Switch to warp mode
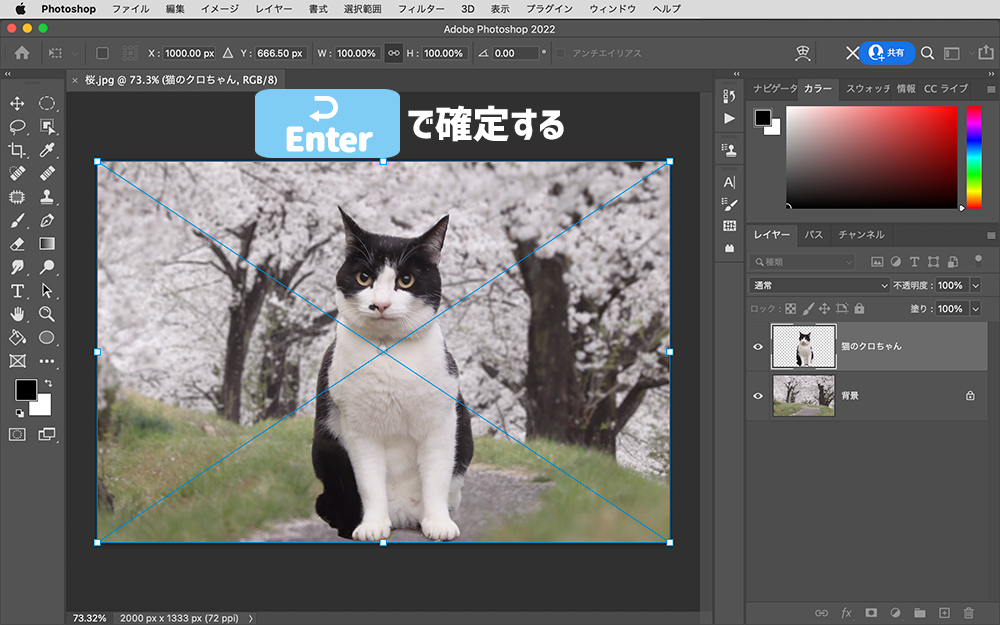Image resolution: width=1000 pixels, height=625 pixels. (802, 53)
